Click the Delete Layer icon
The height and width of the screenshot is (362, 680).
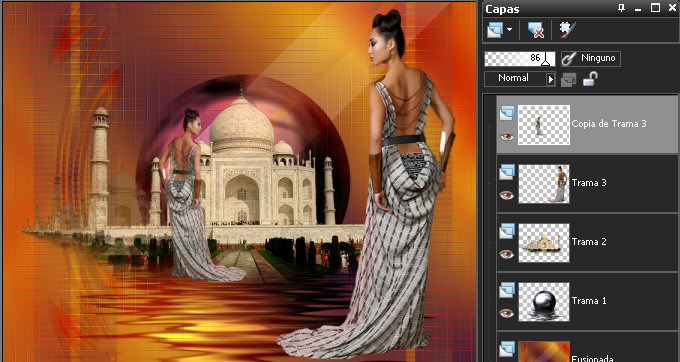536,30
